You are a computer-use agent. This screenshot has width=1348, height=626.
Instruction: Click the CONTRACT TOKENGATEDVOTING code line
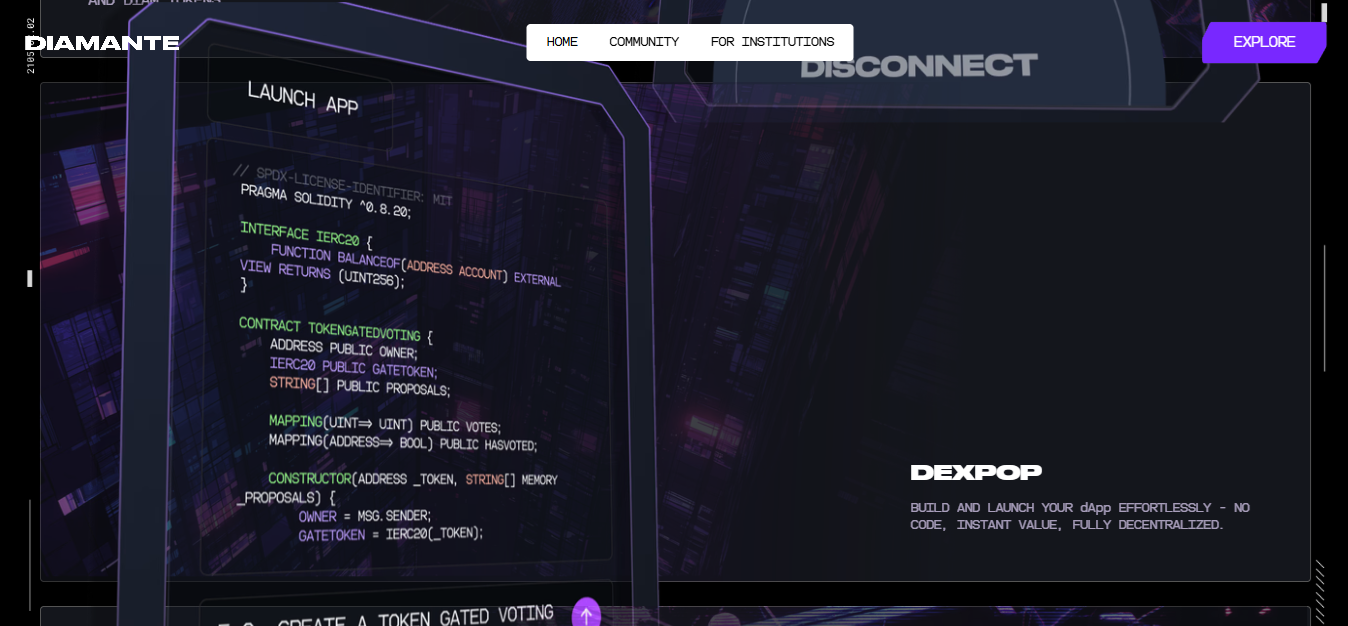pos(335,329)
